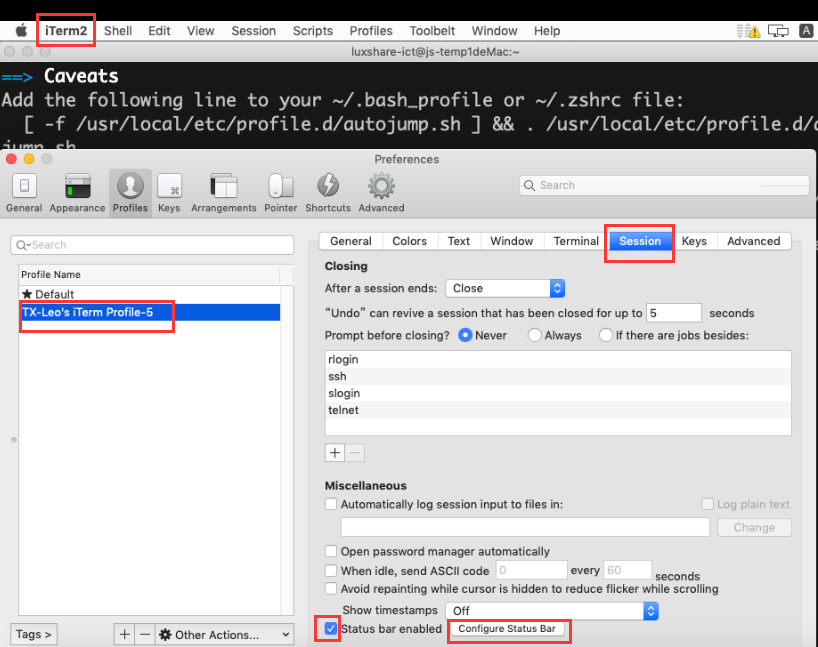Select the Profiles preferences pane
Screen dimensions: 818x647
click(x=130, y=193)
